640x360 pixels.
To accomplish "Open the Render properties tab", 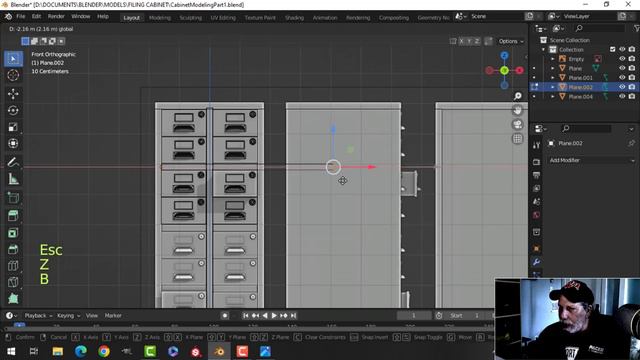I will coord(536,162).
